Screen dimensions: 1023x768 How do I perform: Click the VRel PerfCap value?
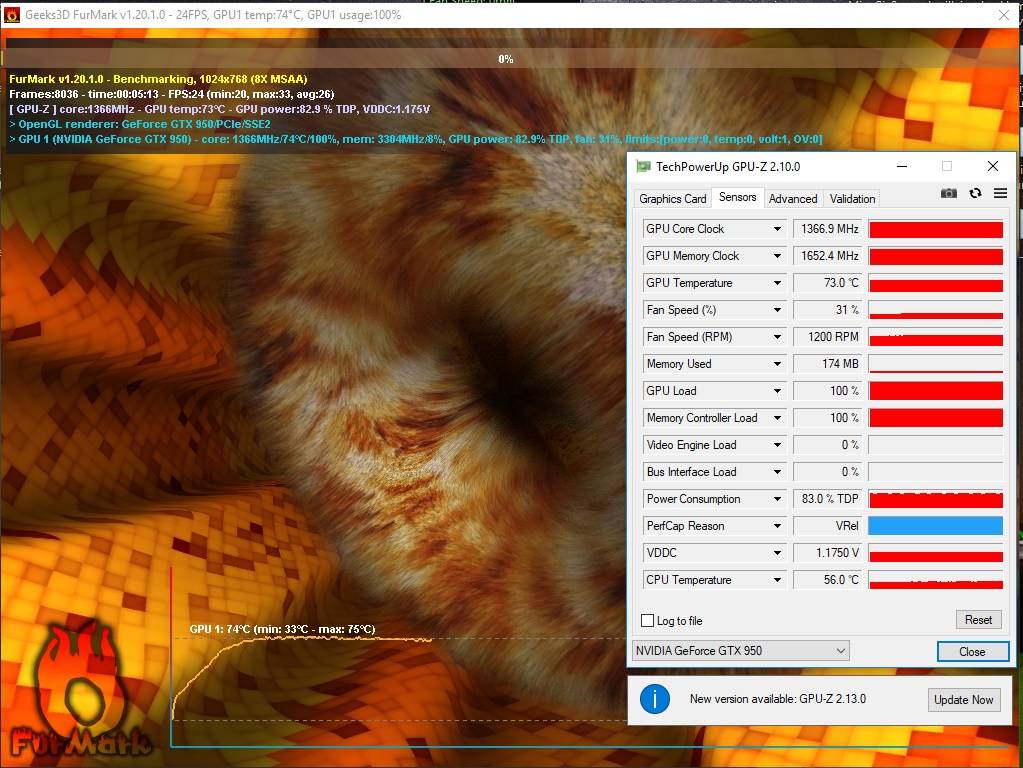[827, 526]
